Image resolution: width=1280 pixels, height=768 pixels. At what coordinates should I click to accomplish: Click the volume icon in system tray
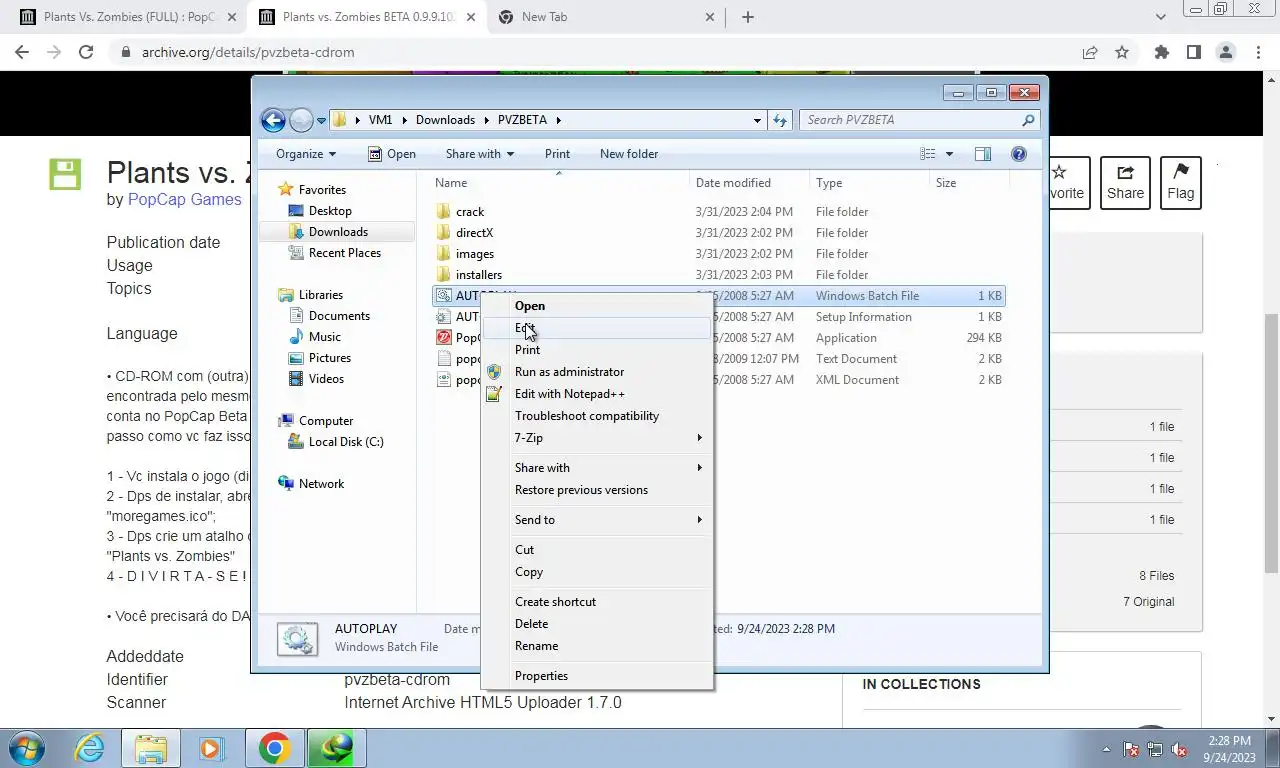click(x=1179, y=749)
